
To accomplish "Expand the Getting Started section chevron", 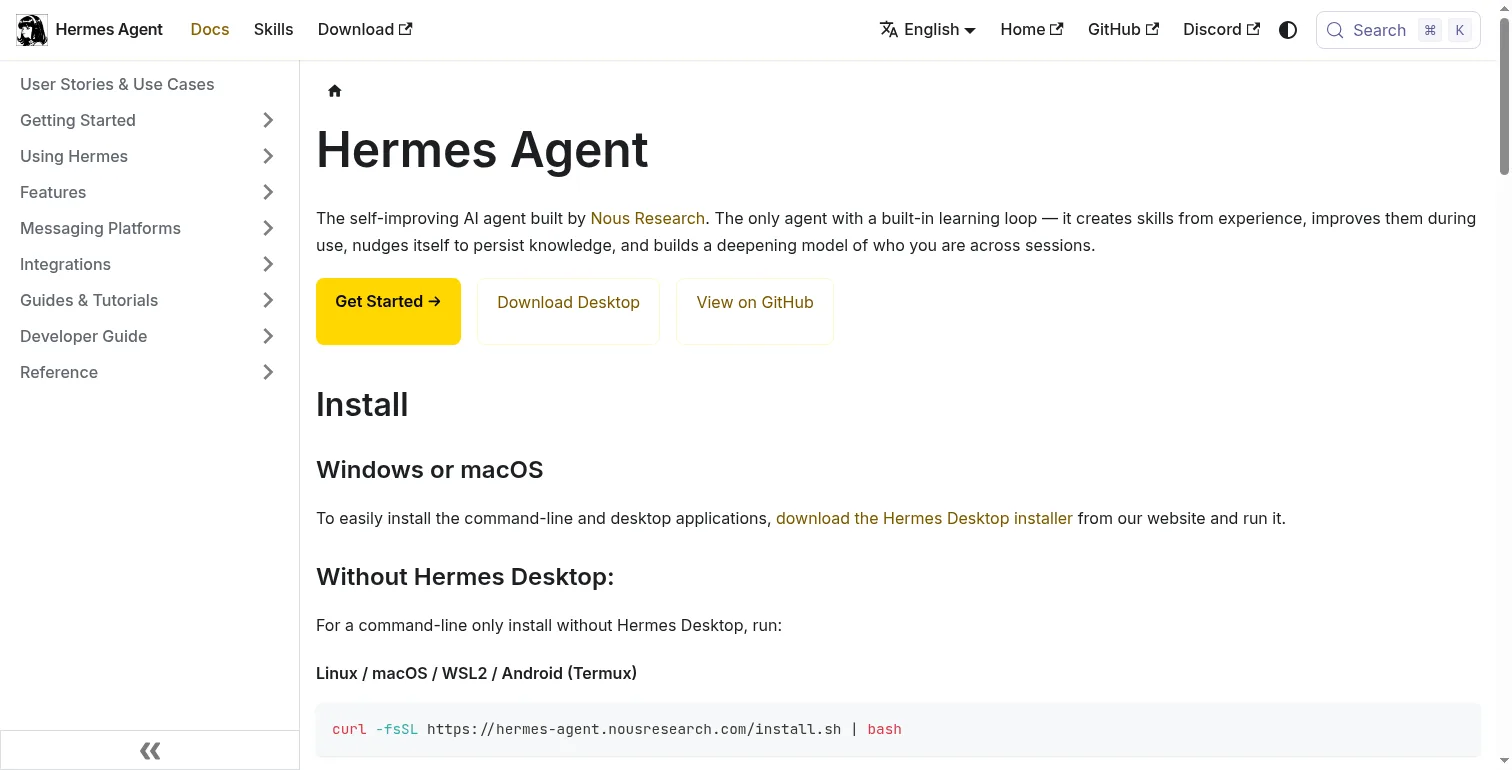I will pyautogui.click(x=268, y=120).
